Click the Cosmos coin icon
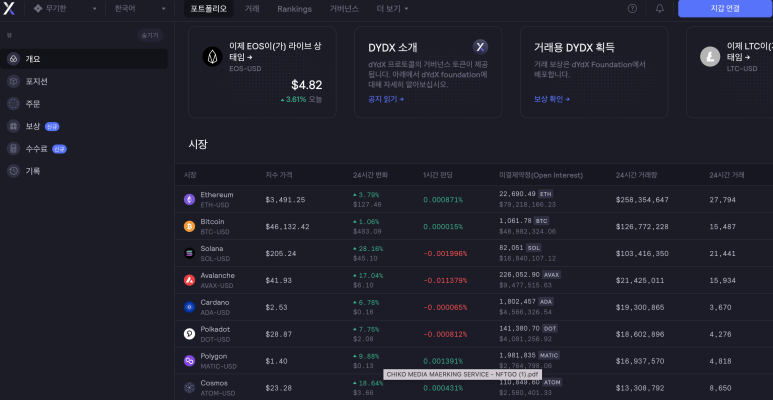 [189, 388]
